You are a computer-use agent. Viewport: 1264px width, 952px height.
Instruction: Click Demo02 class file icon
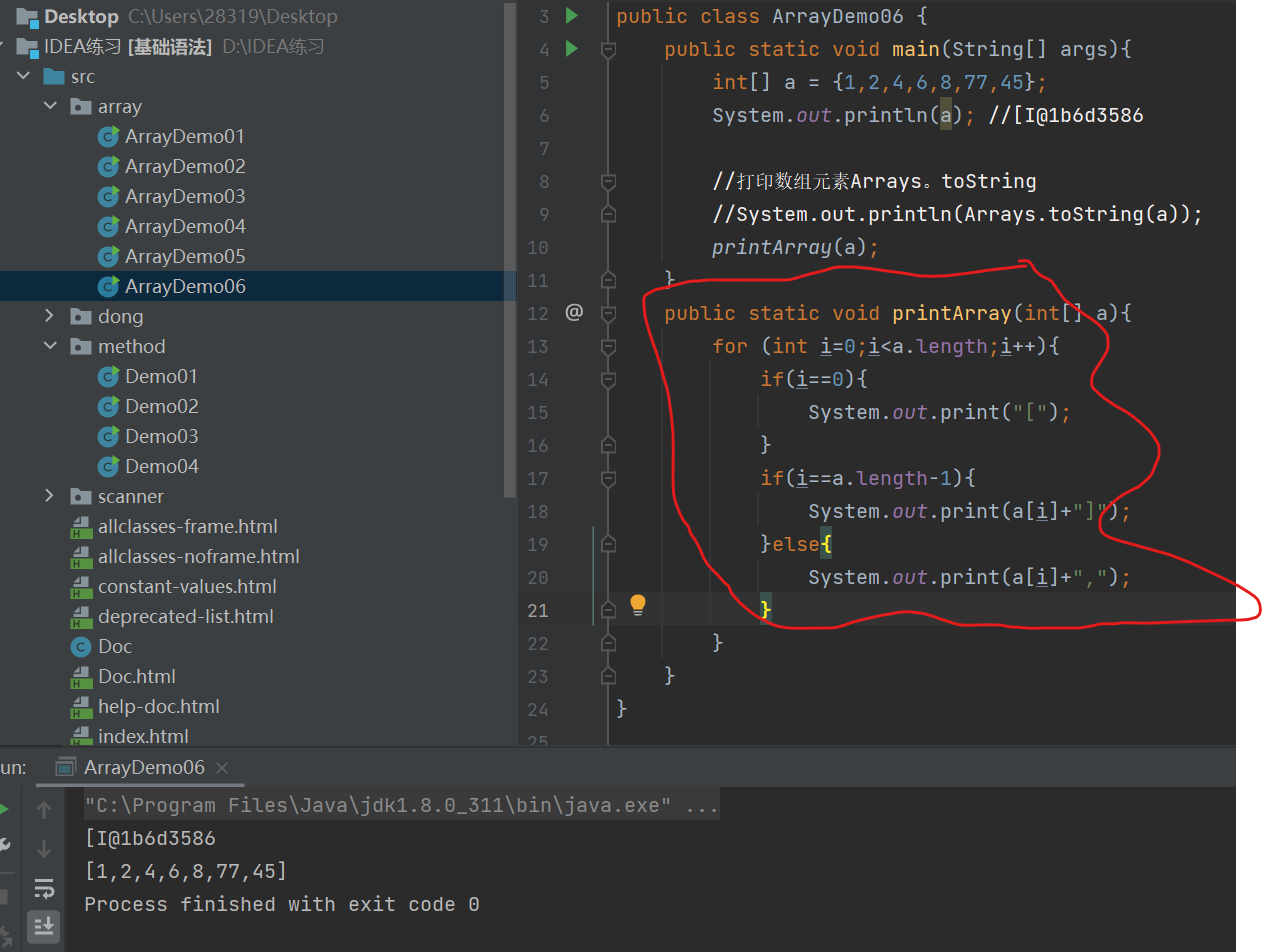point(108,406)
